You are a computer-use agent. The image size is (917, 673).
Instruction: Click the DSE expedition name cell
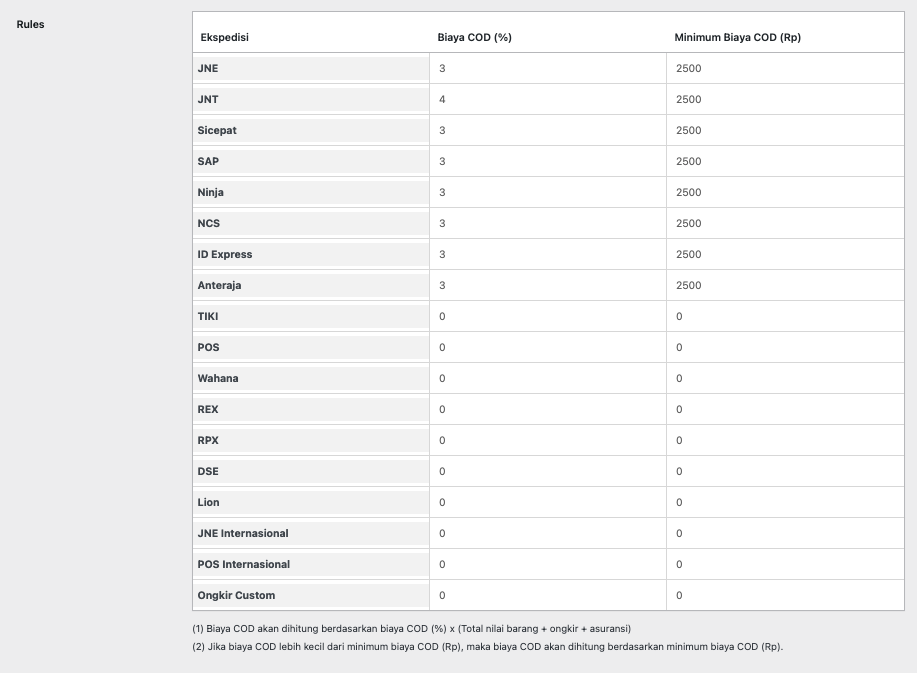coord(311,471)
